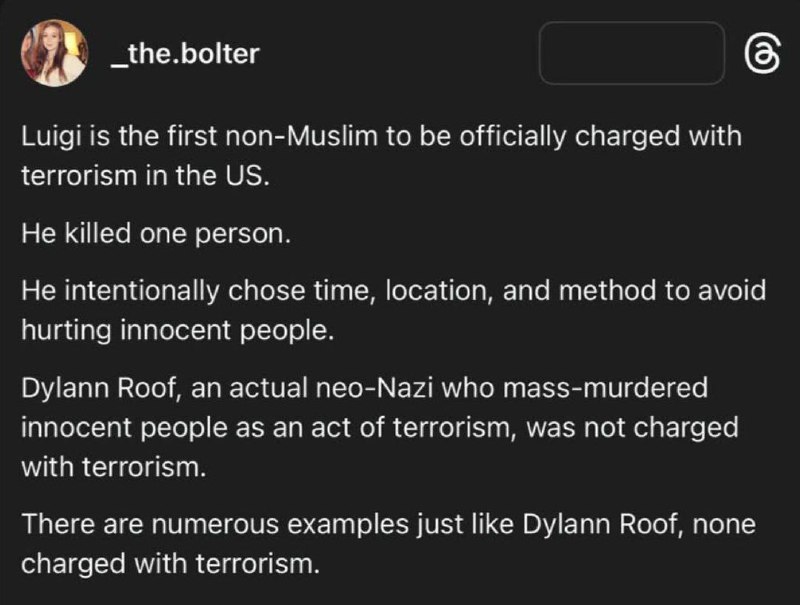The image size is (800, 605).
Task: Click the words "officially charged with"
Action: 601,137
